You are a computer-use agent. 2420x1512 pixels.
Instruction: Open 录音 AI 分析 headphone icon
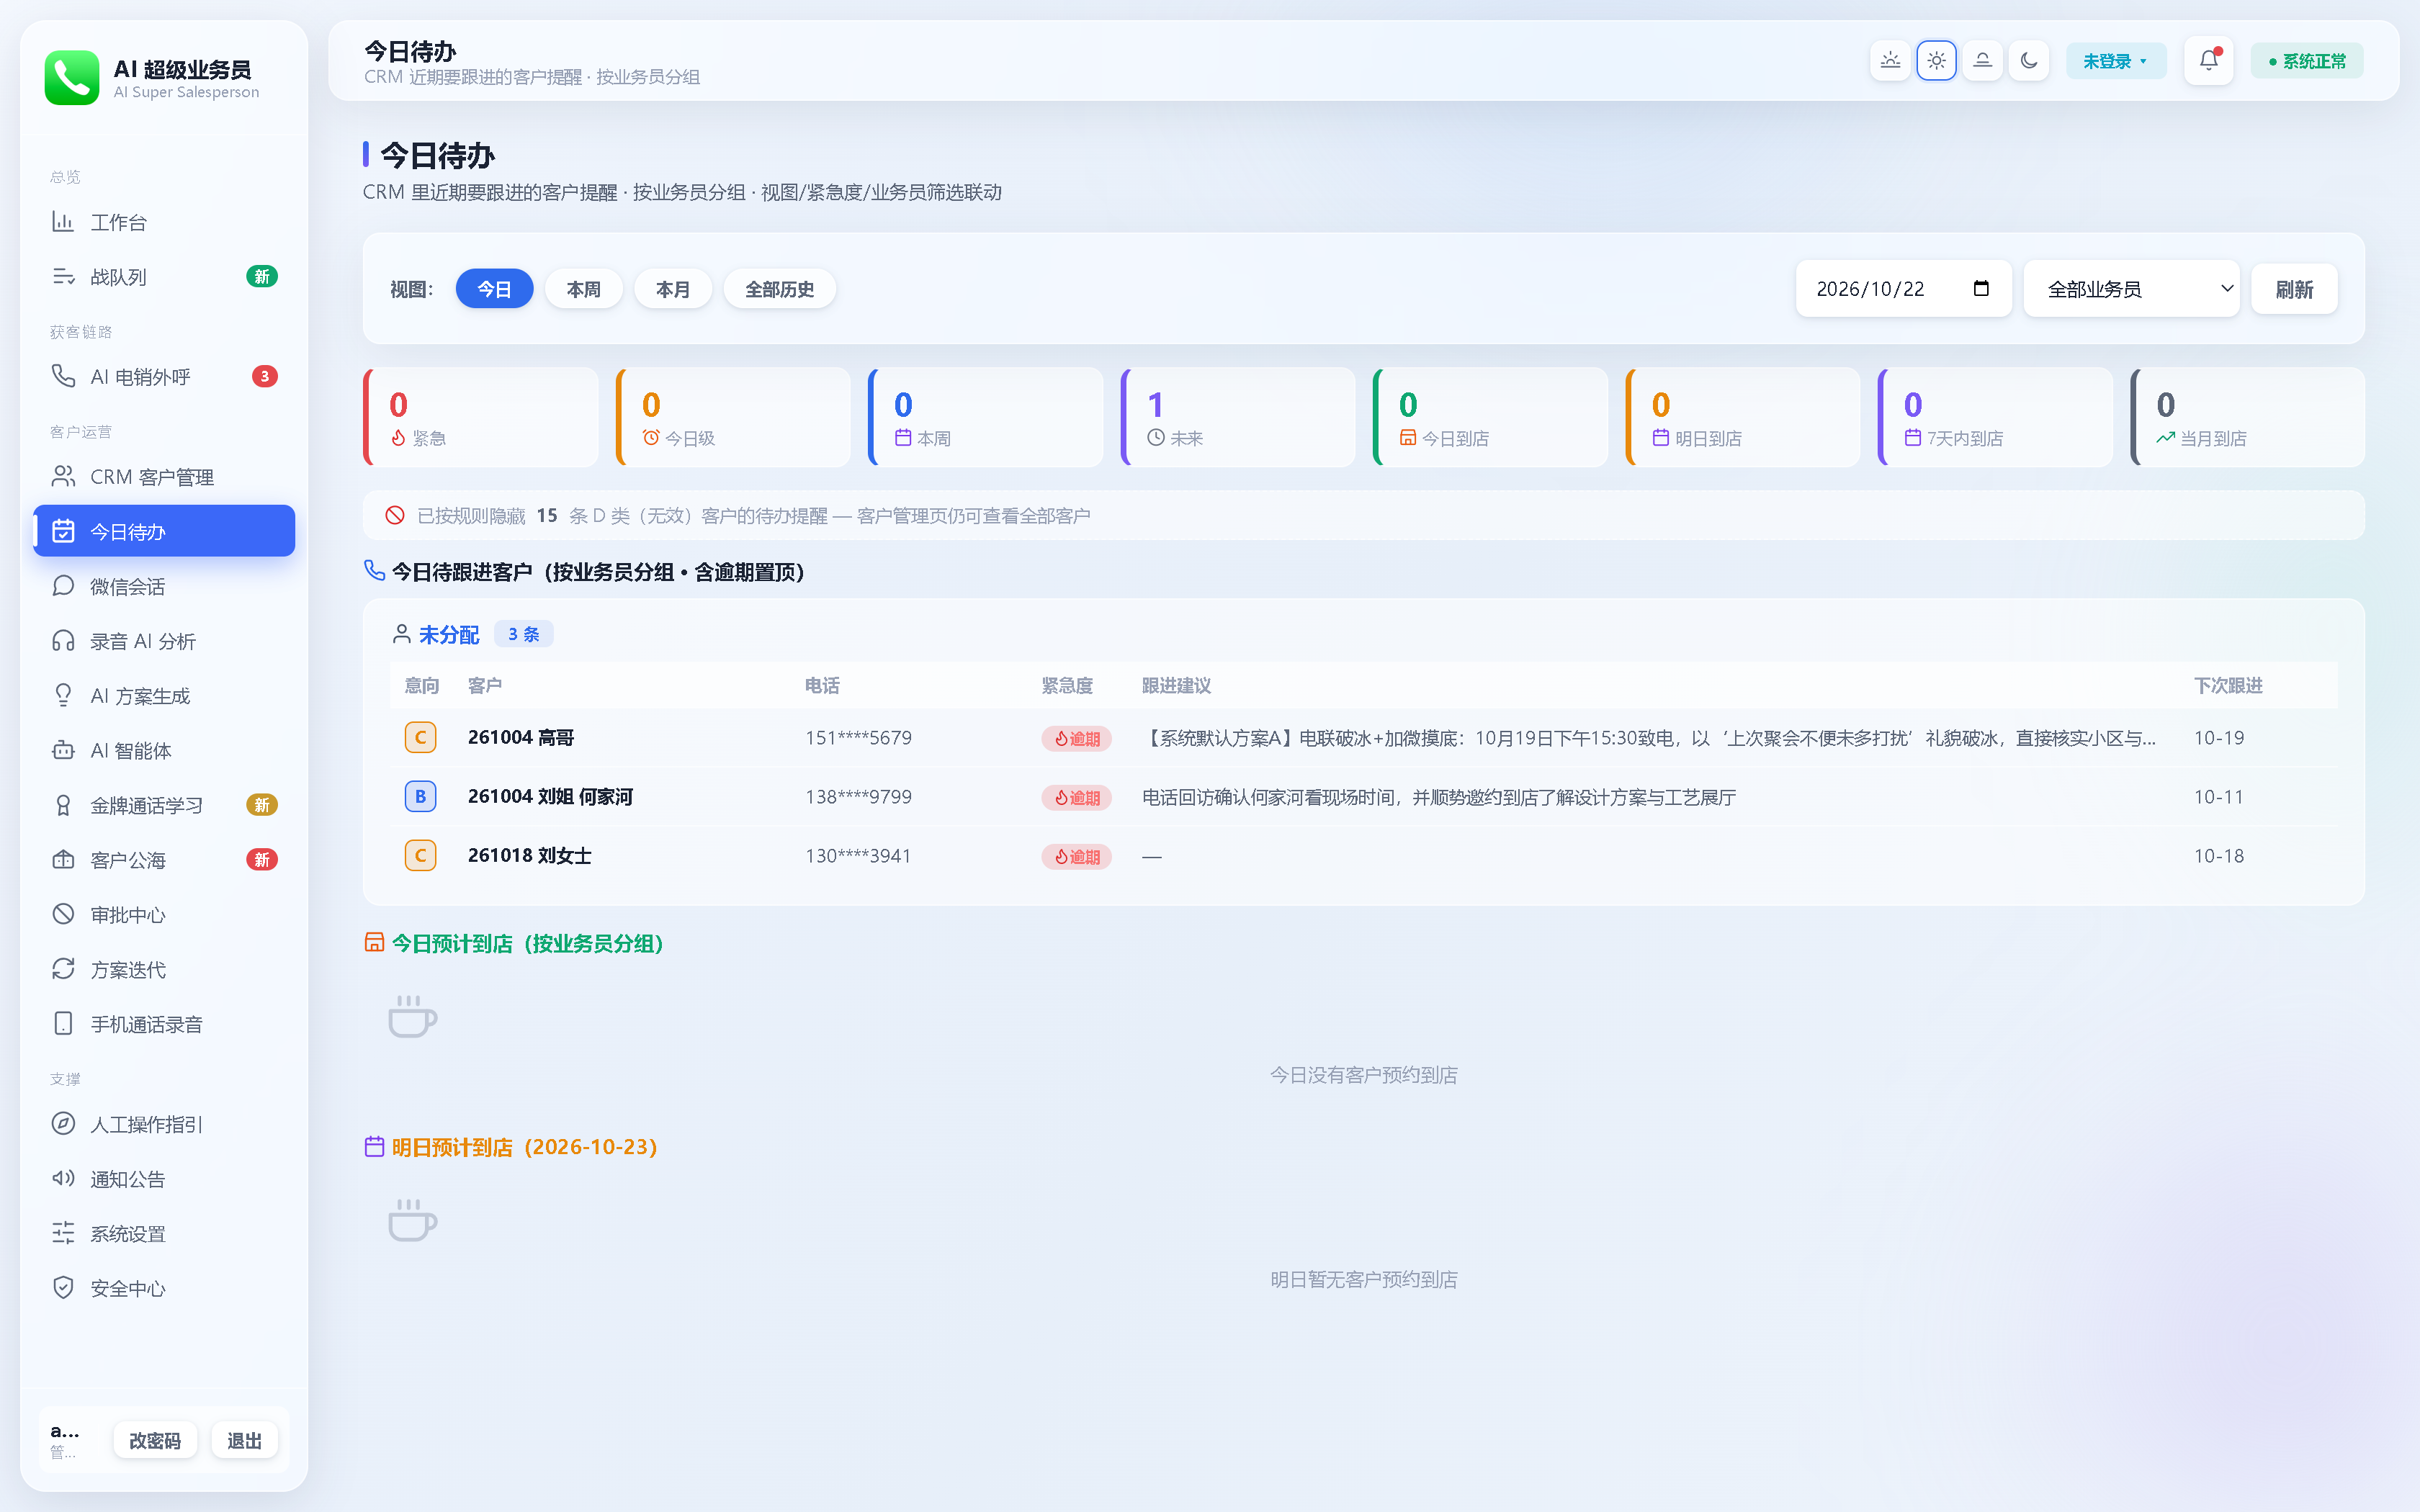(63, 641)
